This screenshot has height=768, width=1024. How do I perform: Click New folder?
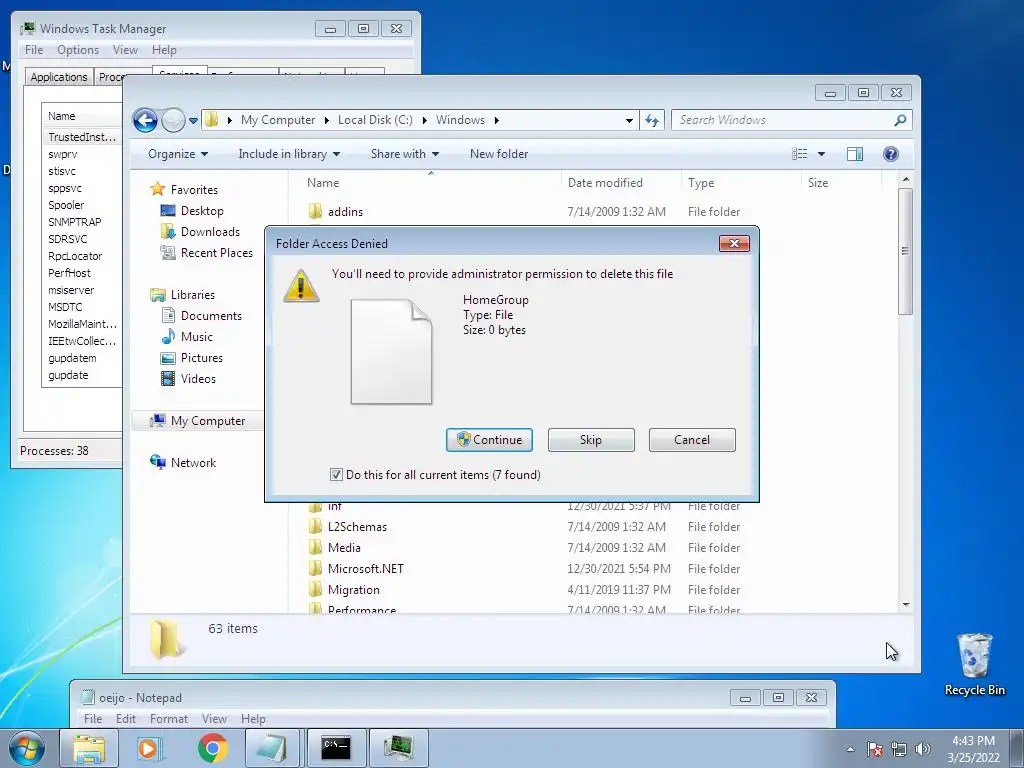click(x=499, y=154)
